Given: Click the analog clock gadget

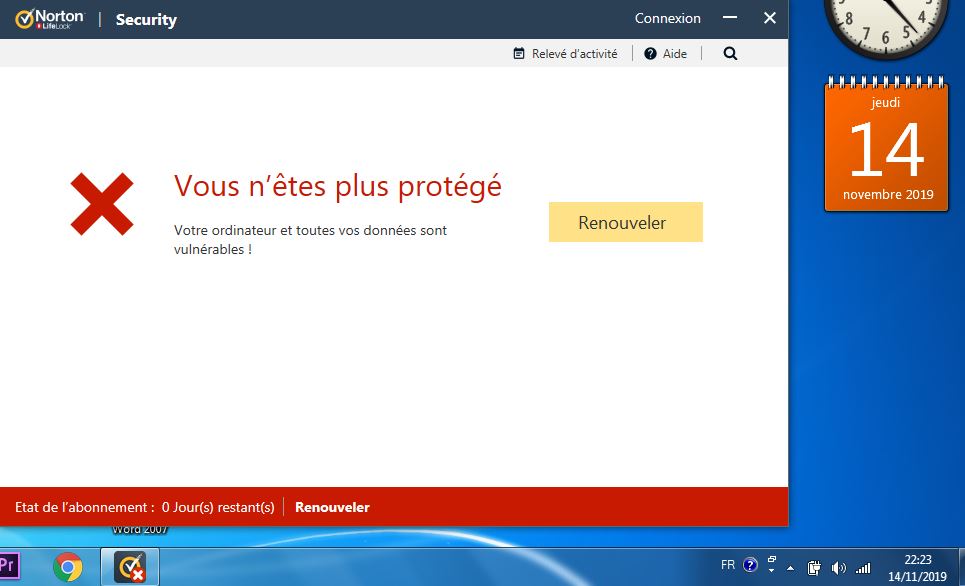Looking at the screenshot, I should point(886,28).
